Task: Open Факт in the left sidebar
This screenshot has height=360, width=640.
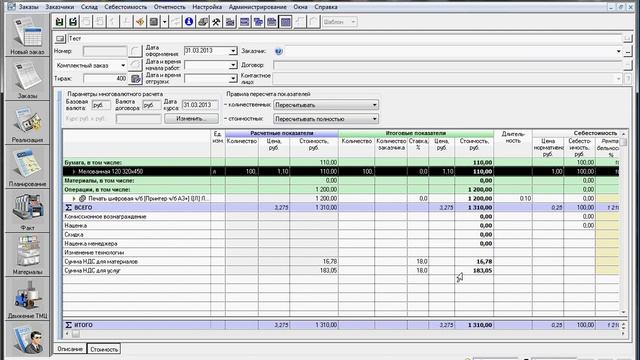Action: click(x=27, y=211)
